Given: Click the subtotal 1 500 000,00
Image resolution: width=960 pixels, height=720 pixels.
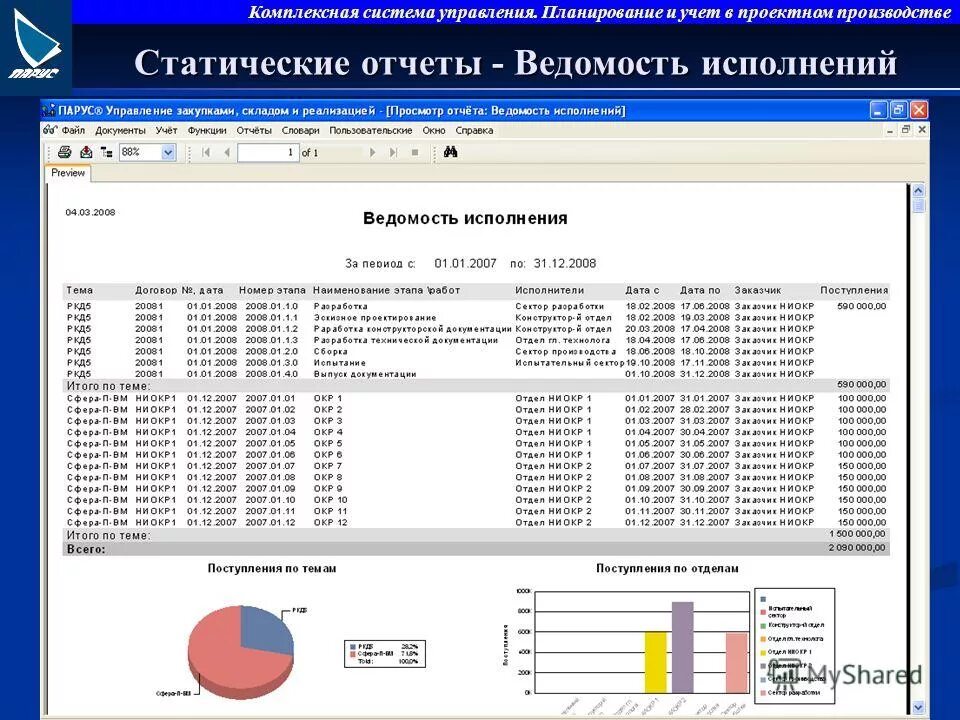Looking at the screenshot, I should pyautogui.click(x=857, y=534).
